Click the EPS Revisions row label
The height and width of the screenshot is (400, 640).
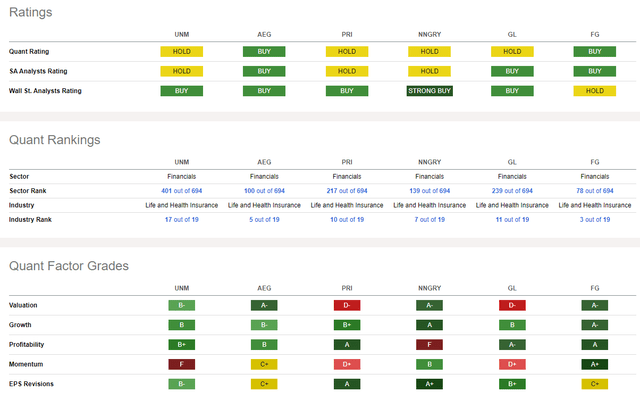click(x=31, y=384)
